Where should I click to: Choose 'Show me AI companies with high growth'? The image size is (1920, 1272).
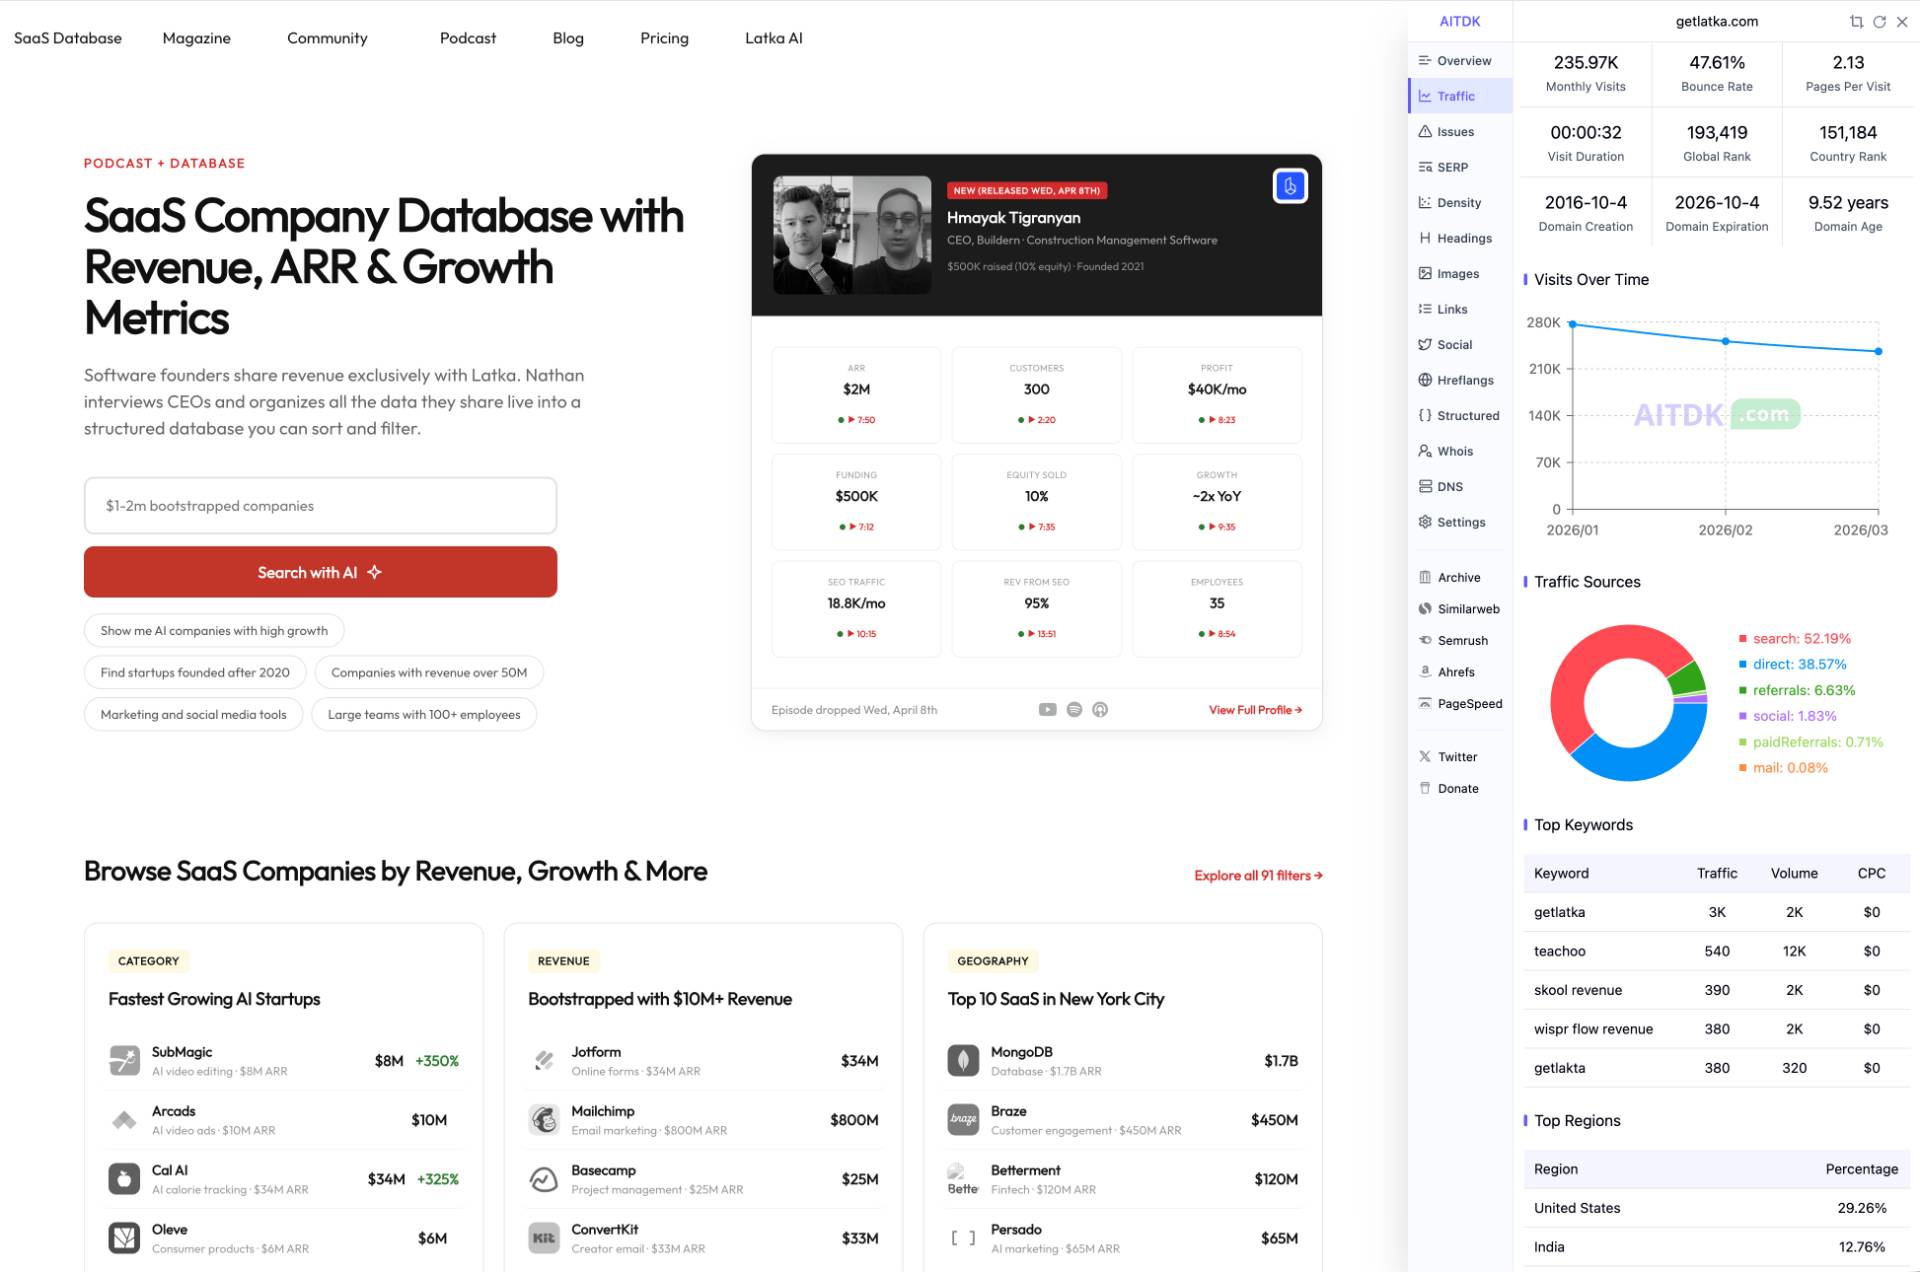point(214,631)
